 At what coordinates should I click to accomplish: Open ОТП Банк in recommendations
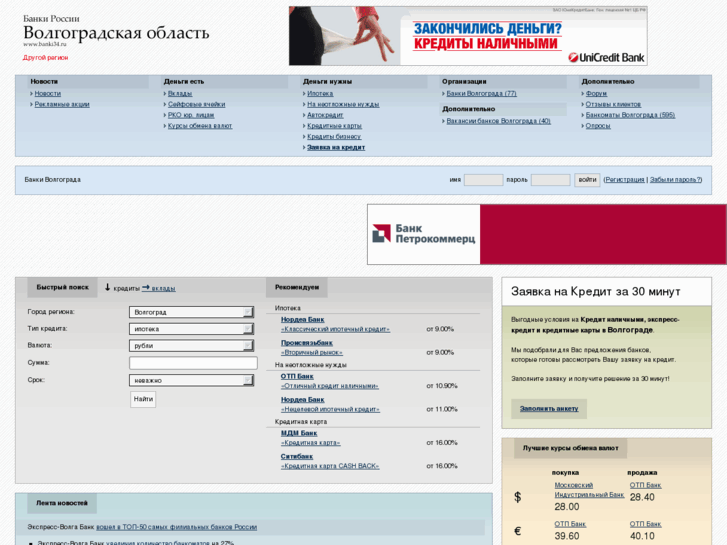click(x=297, y=376)
